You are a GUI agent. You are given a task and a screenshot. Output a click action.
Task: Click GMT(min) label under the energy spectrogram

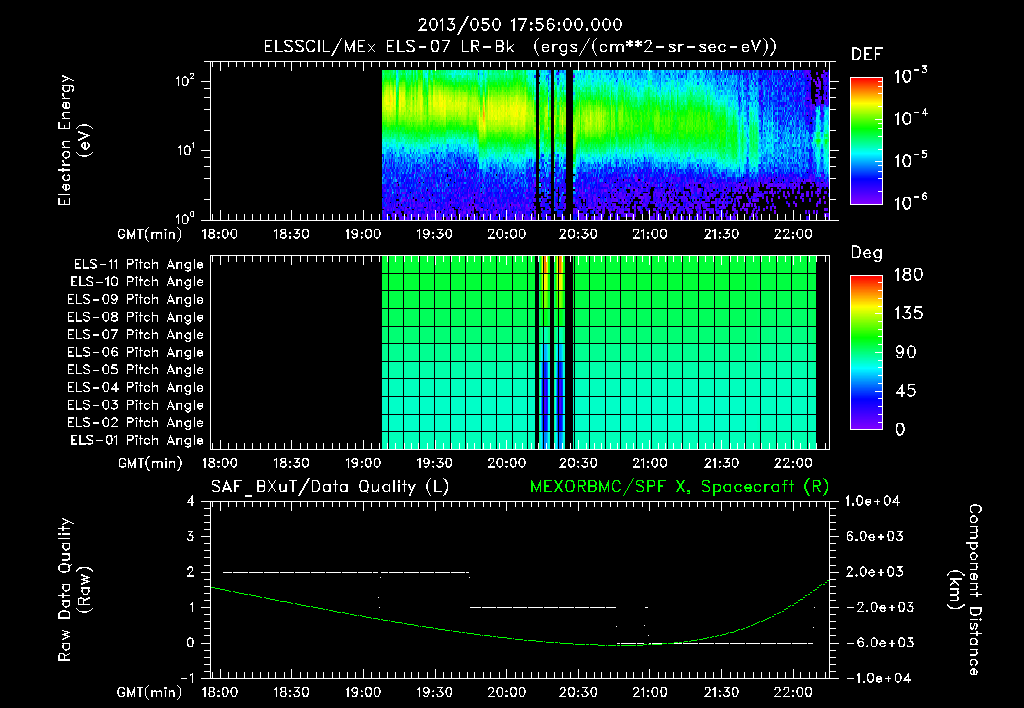coord(150,234)
